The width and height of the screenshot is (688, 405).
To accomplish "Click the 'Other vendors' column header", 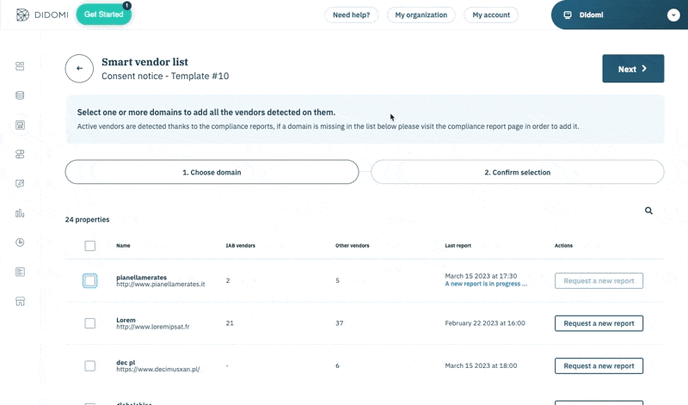I will click(352, 246).
